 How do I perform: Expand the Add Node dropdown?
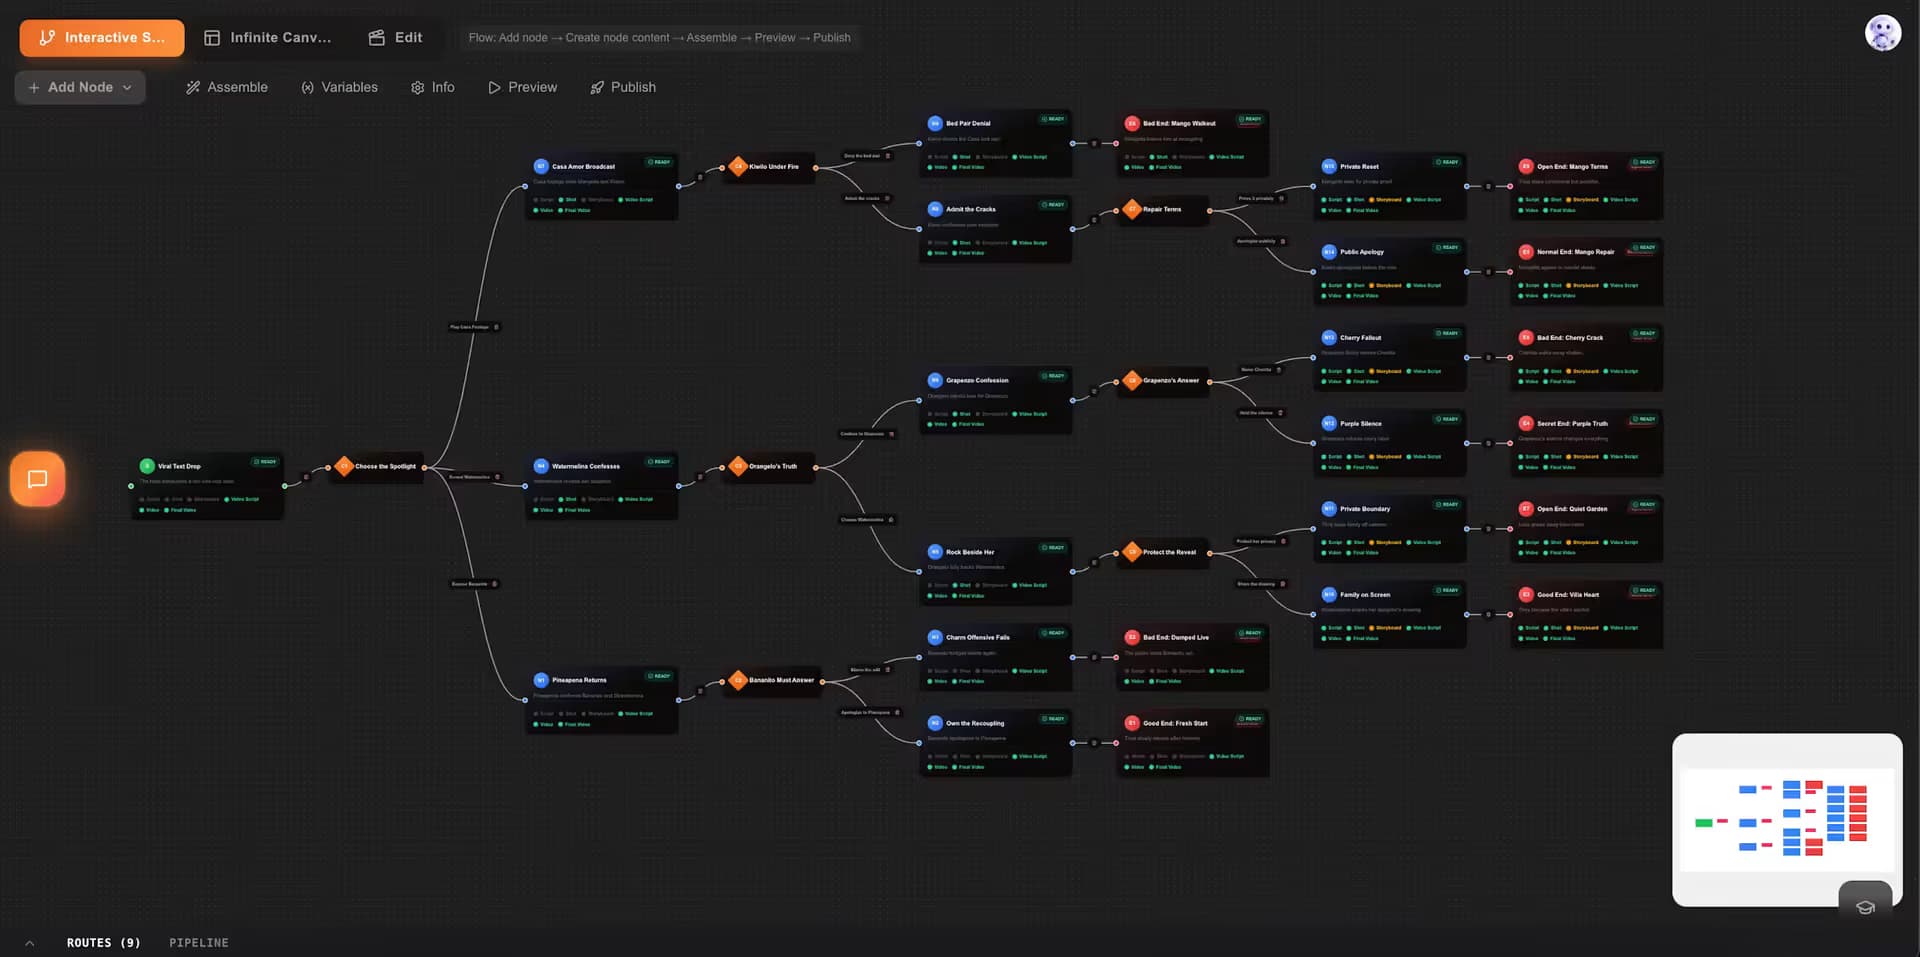click(x=80, y=88)
